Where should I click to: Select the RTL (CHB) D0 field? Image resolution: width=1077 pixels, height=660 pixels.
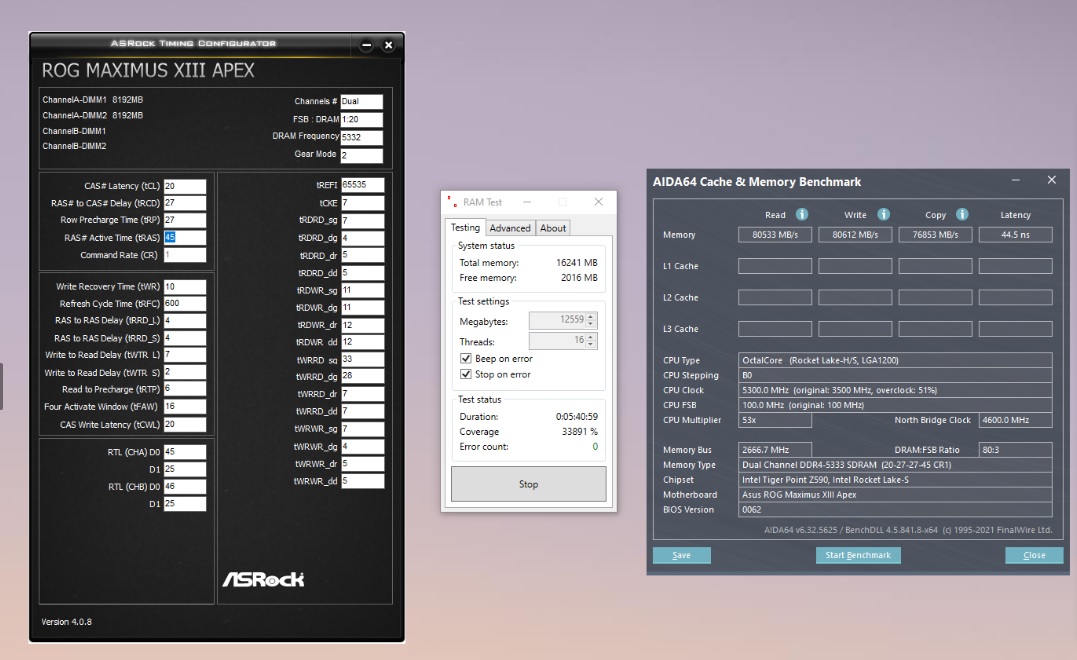pyautogui.click(x=185, y=487)
